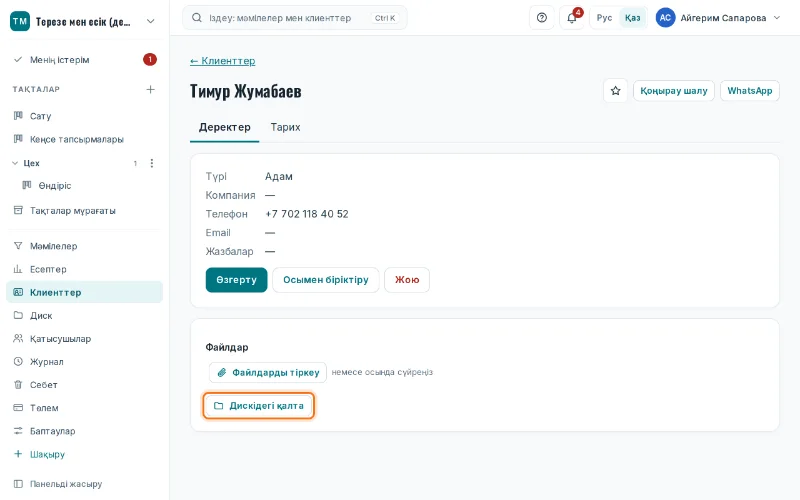Open three-dot menu for Цех group

tap(152, 163)
